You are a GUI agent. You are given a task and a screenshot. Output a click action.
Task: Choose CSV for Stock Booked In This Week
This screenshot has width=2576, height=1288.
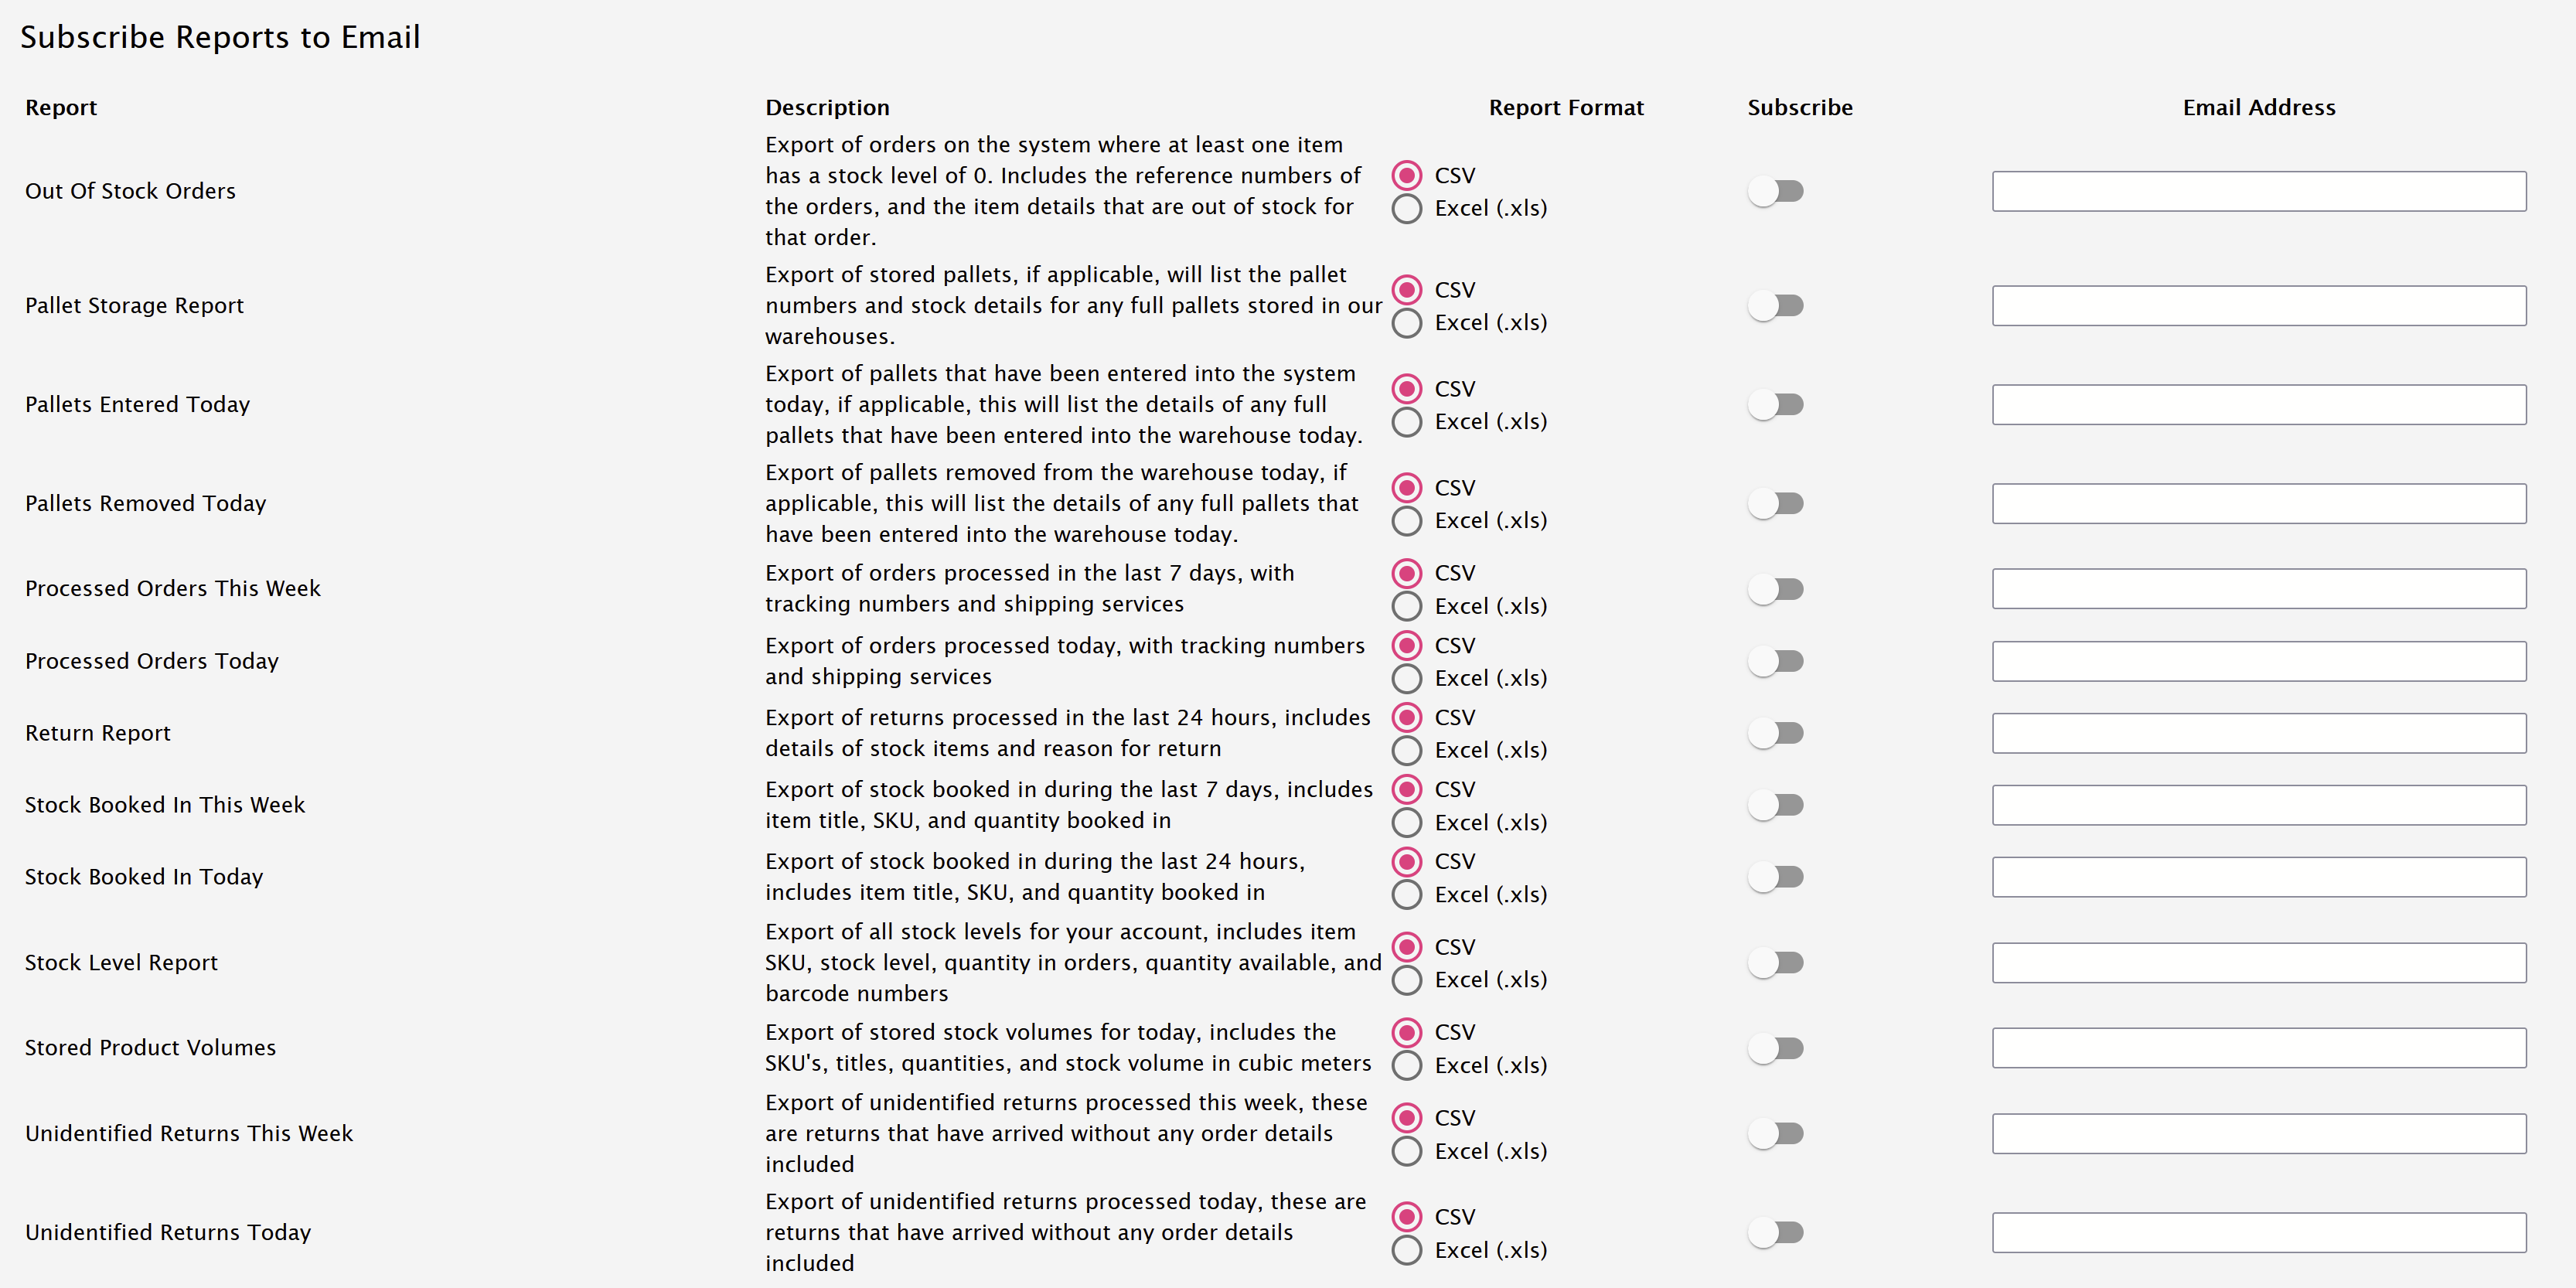pos(1407,789)
